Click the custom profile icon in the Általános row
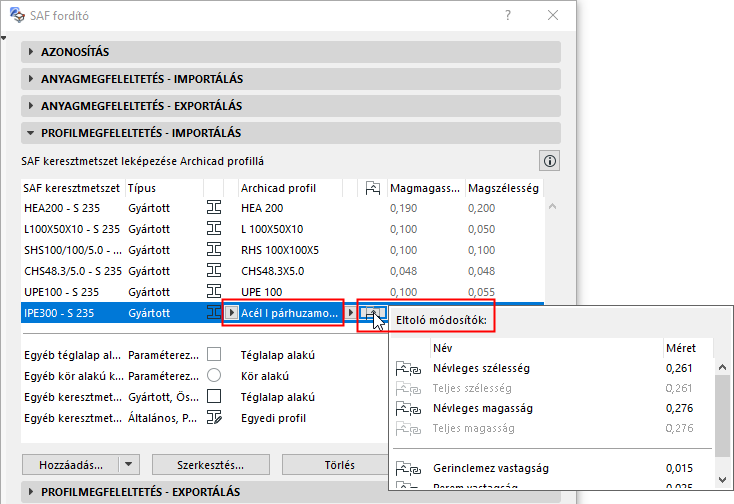The image size is (734, 504). click(x=214, y=417)
